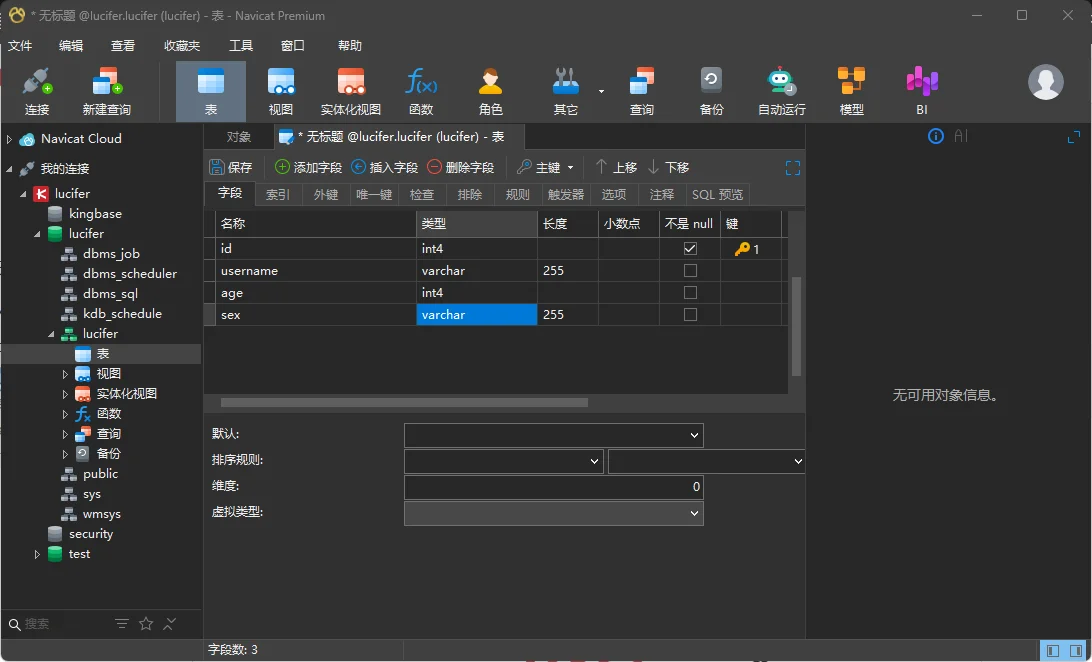The width and height of the screenshot is (1092, 662).
Task: Enable 不是 null for the username field
Action: pyautogui.click(x=690, y=271)
